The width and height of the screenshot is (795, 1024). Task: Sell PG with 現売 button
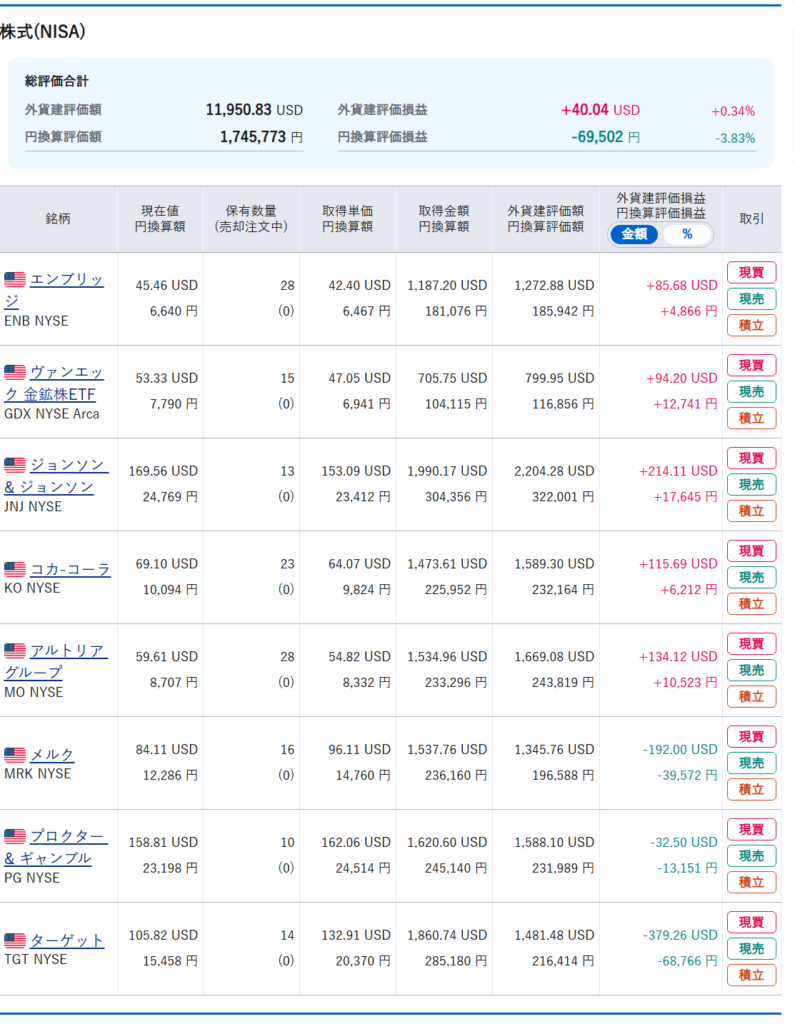pos(751,856)
